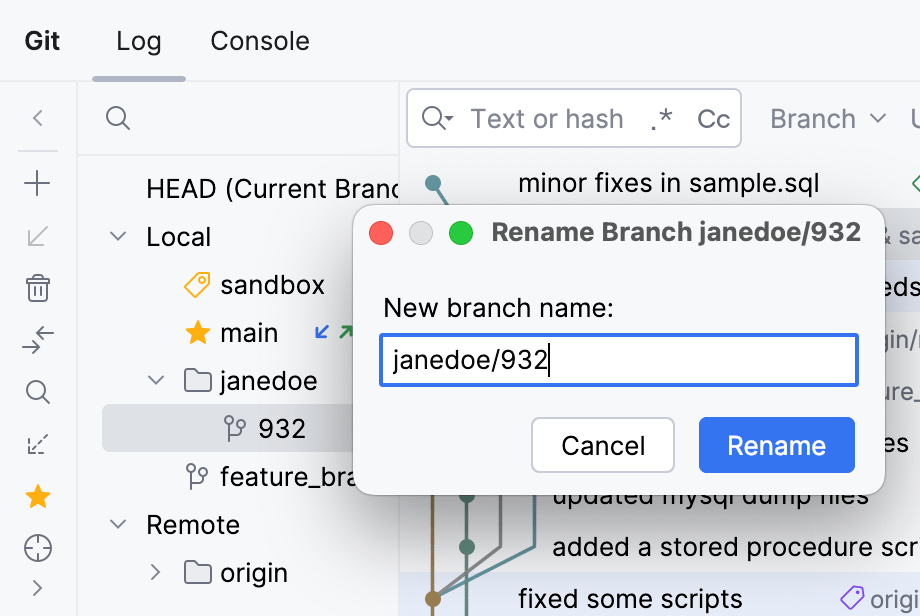Fetch changes using the arrows icon
The width and height of the screenshot is (920, 616).
(x=37, y=340)
